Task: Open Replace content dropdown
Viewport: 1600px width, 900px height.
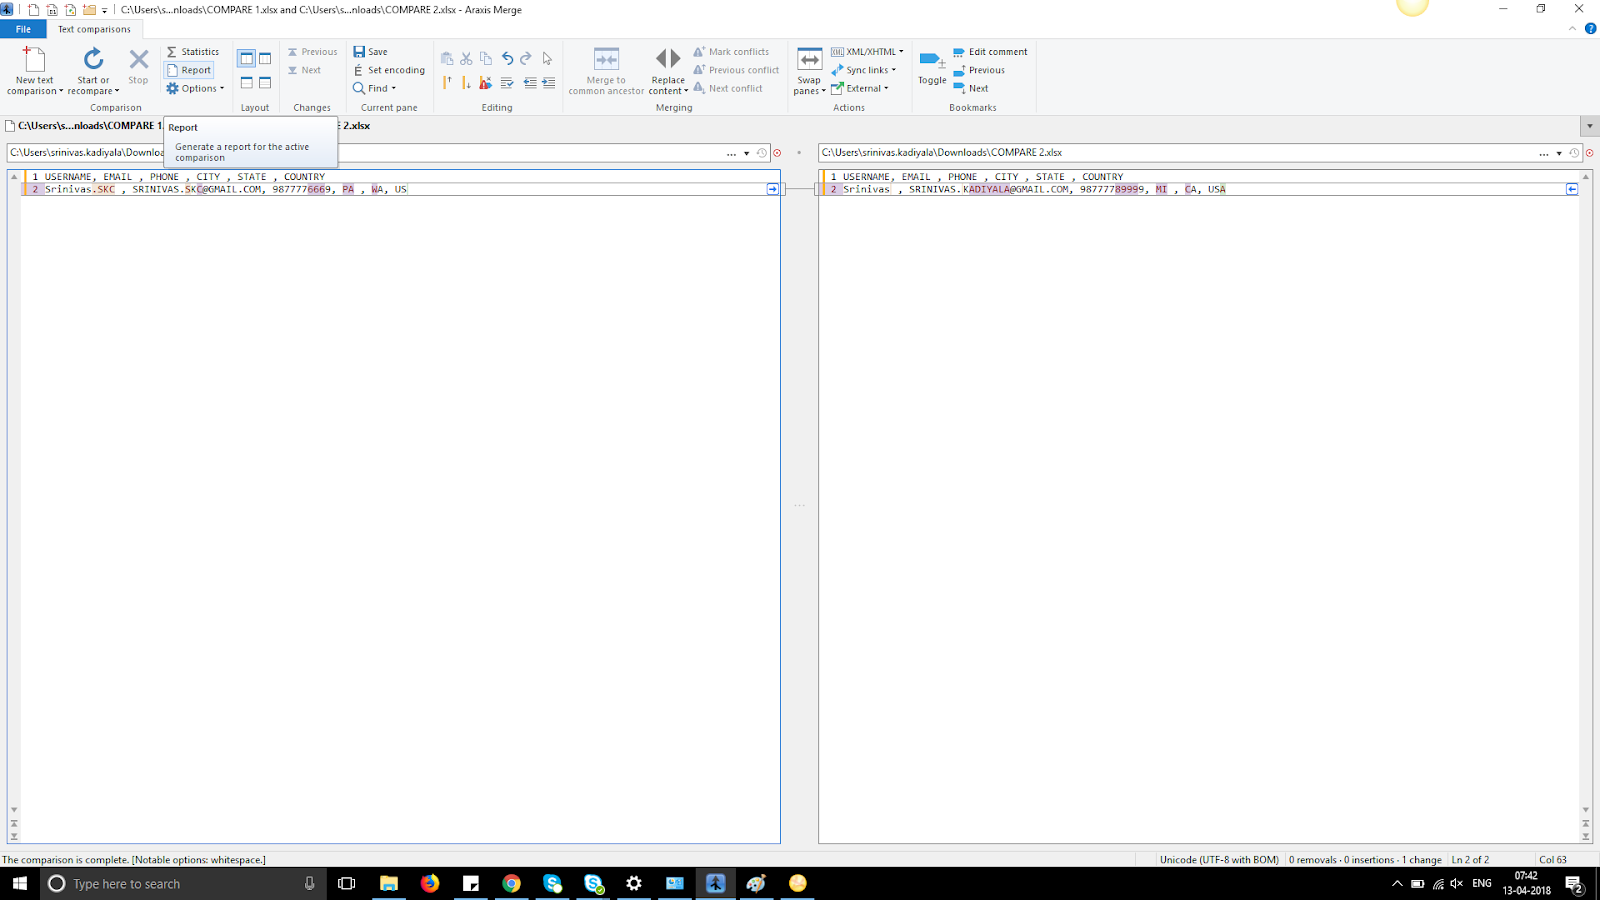Action: (x=668, y=71)
